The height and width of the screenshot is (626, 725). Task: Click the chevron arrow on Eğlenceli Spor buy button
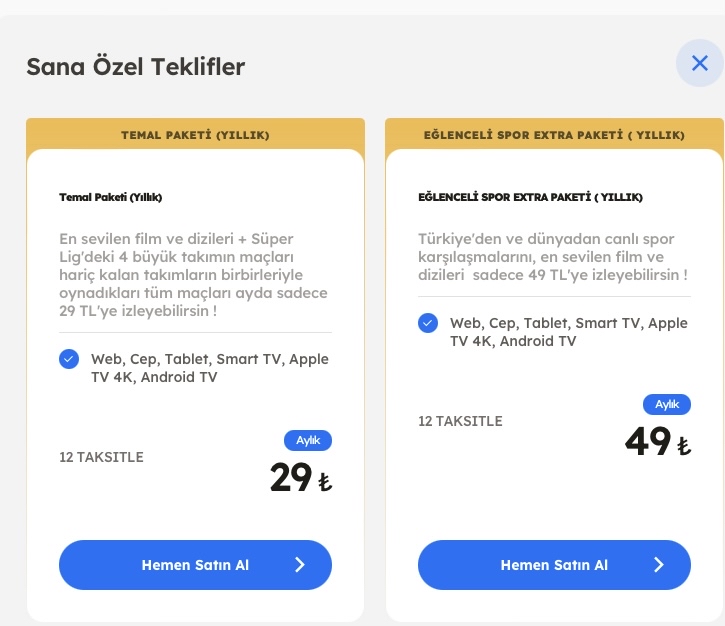coord(659,565)
